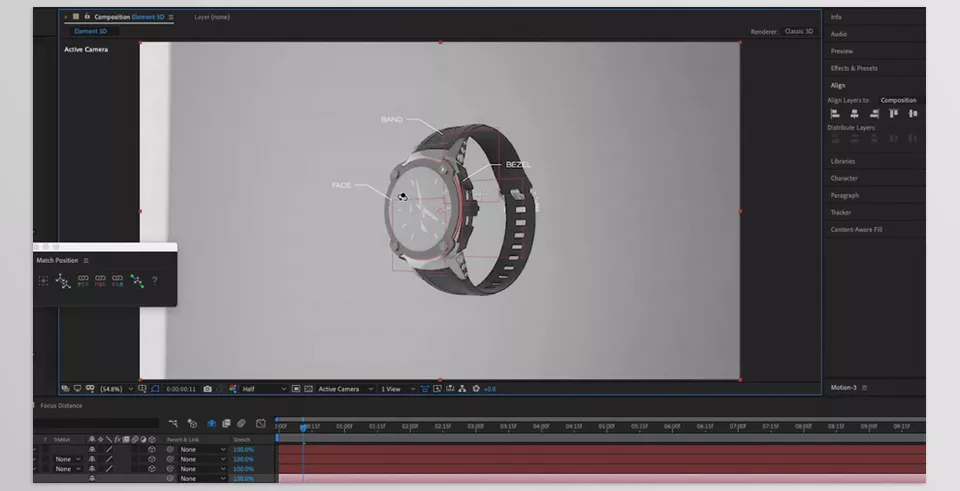Screen dimensions: 960x491
Task: Toggle hide shy layers icon in timeline
Action: pyautogui.click(x=212, y=424)
